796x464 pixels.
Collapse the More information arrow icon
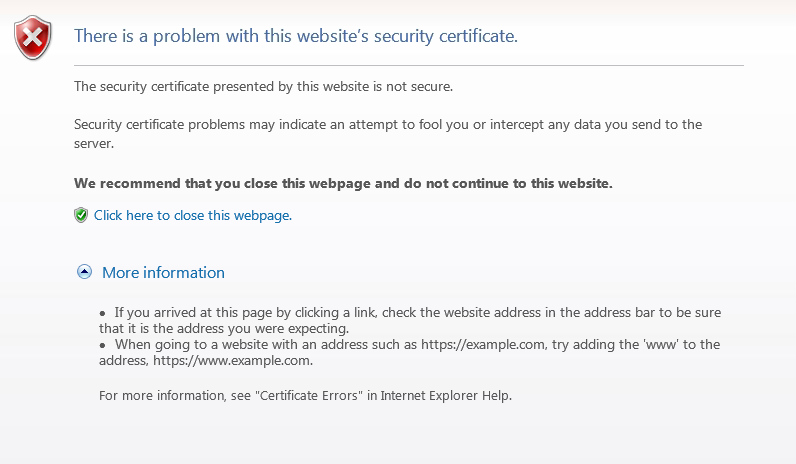tap(84, 272)
